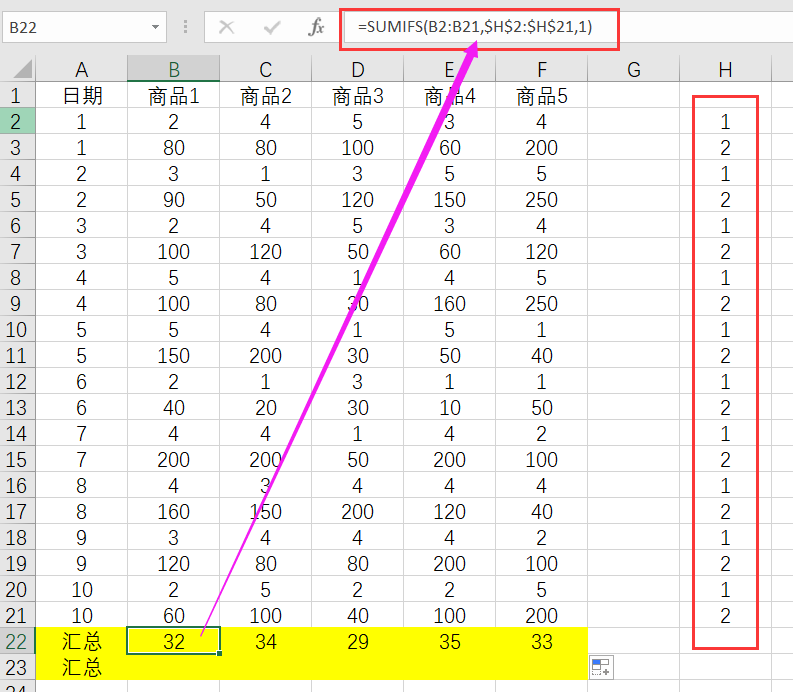Select summary cell showing 33
793x692 pixels.
(542, 641)
